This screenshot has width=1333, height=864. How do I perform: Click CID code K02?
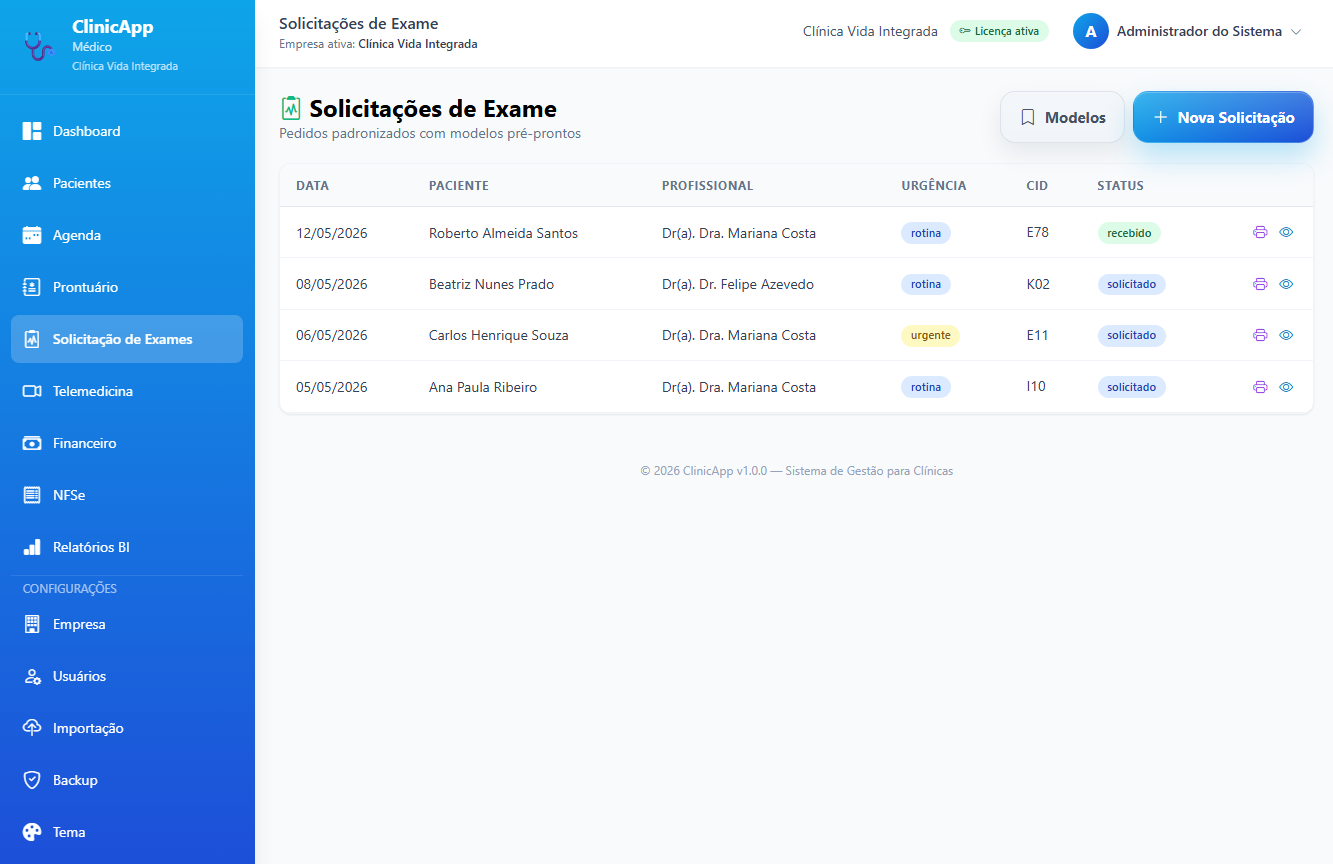1038,284
